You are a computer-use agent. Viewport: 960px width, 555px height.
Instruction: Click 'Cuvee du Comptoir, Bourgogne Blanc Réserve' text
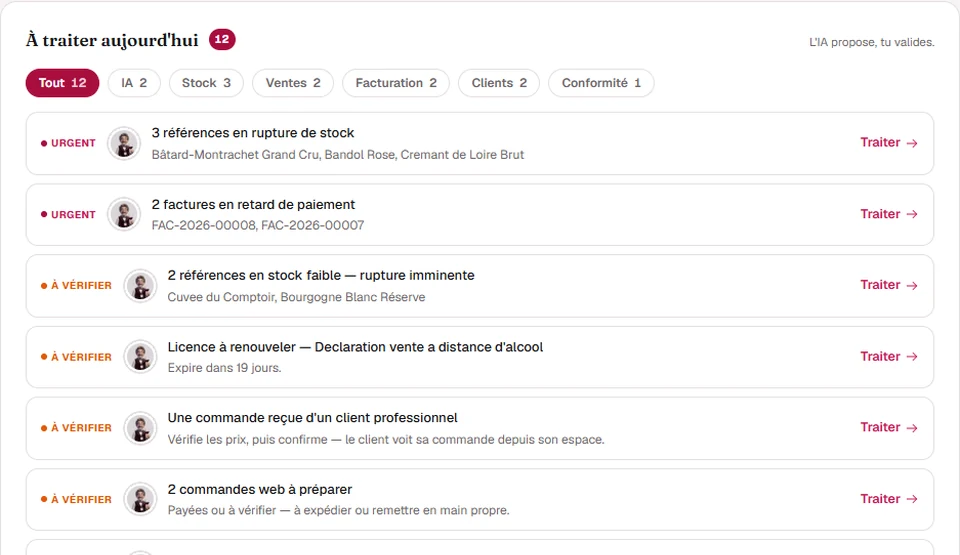(296, 297)
